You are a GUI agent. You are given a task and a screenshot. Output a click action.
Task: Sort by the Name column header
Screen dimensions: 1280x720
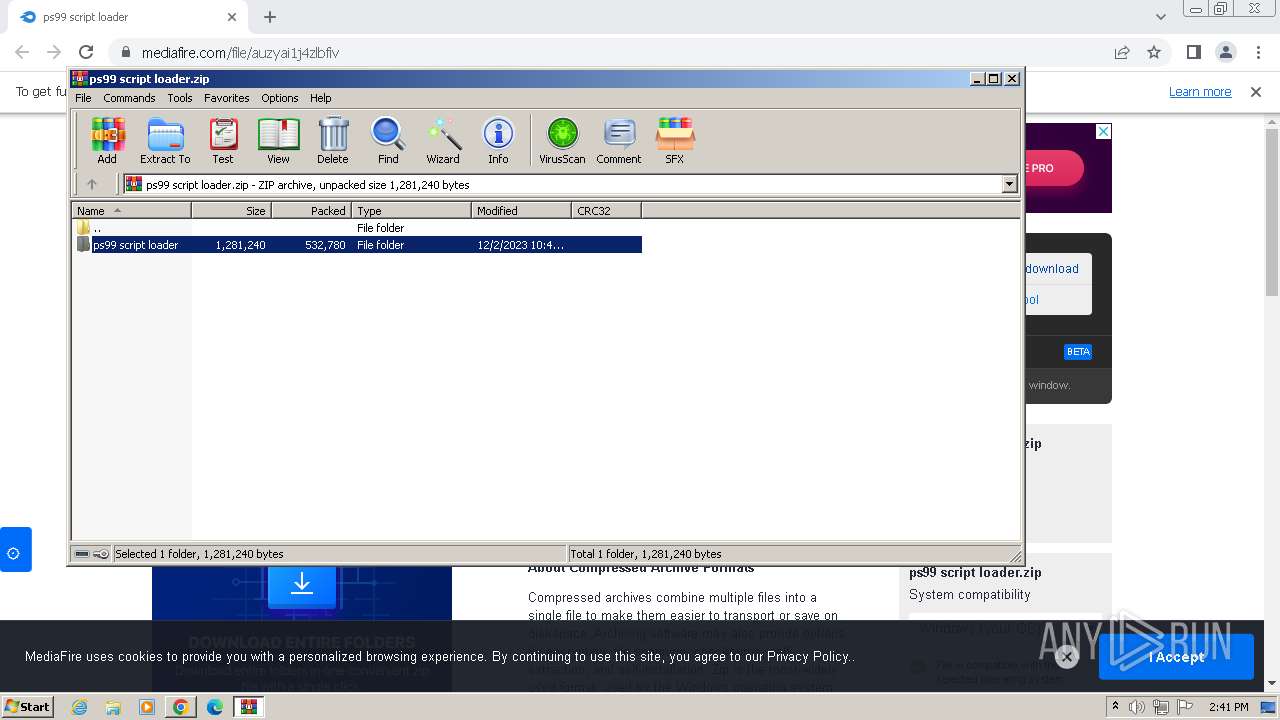click(x=131, y=210)
